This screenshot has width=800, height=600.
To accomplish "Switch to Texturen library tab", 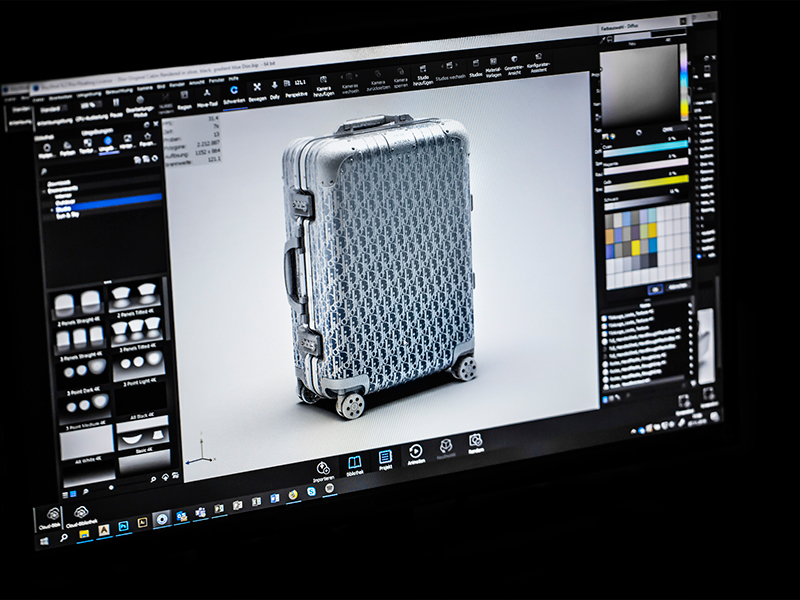I will pos(87,146).
